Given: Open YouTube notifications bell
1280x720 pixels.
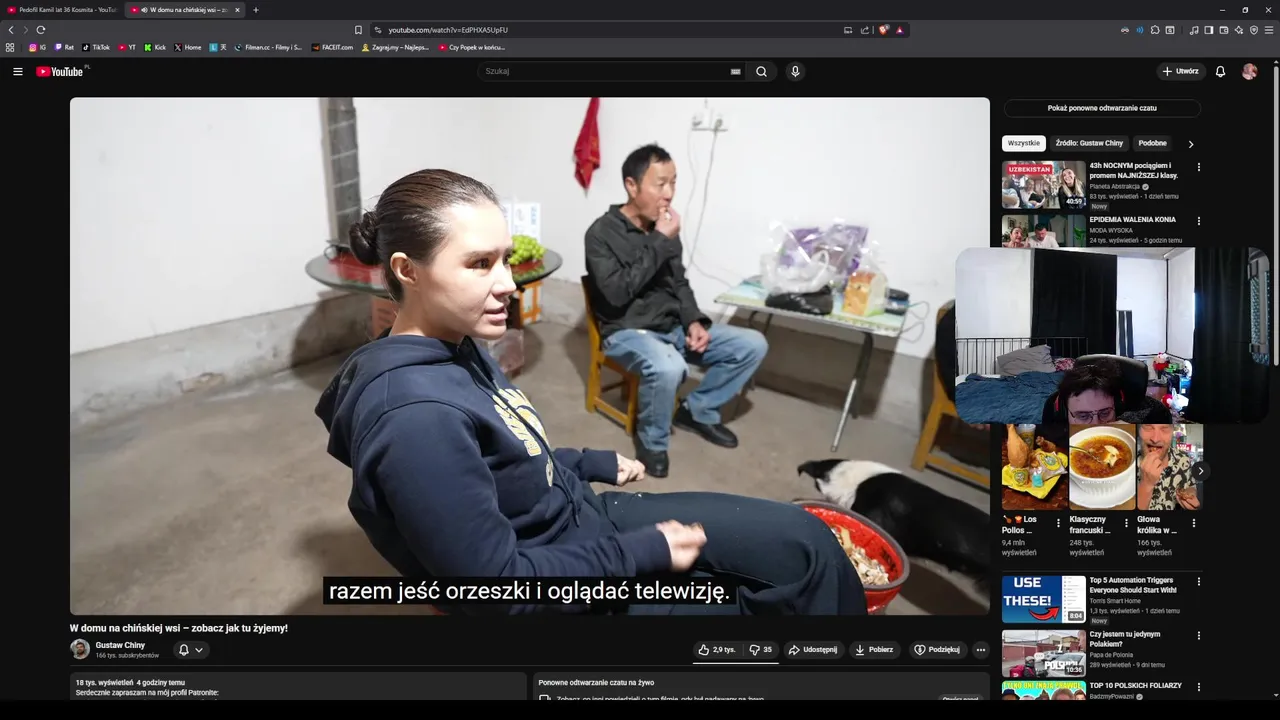Looking at the screenshot, I should click(x=1220, y=71).
